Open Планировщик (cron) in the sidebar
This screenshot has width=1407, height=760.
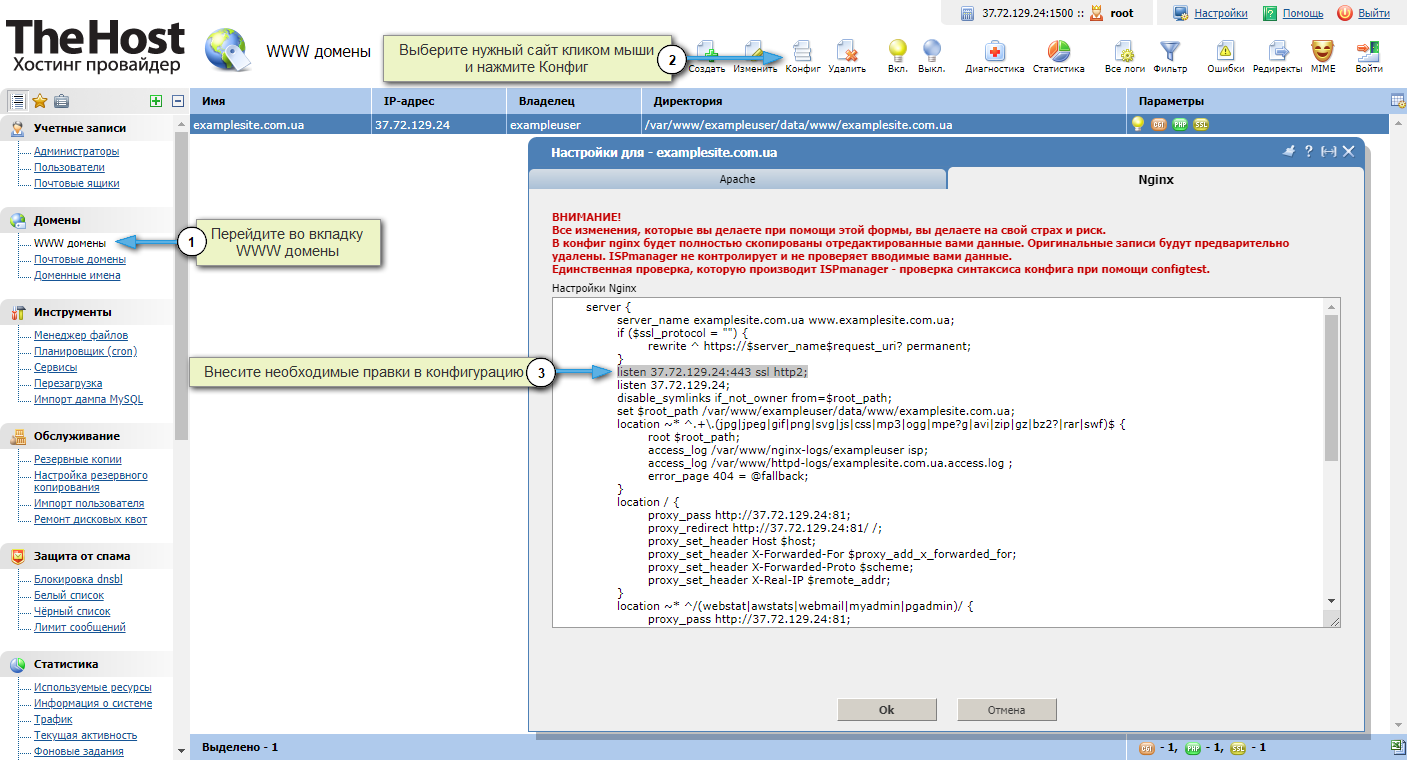85,351
